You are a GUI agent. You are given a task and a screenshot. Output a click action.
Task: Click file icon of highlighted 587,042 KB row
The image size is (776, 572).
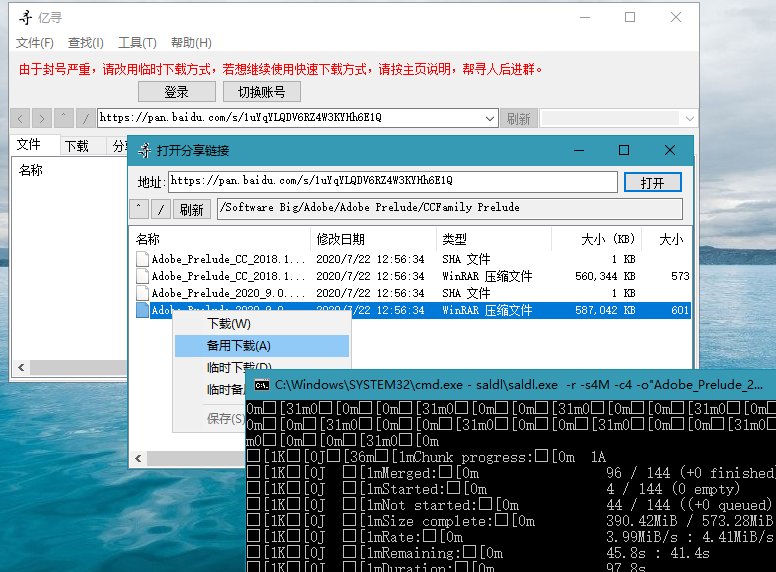(x=143, y=310)
